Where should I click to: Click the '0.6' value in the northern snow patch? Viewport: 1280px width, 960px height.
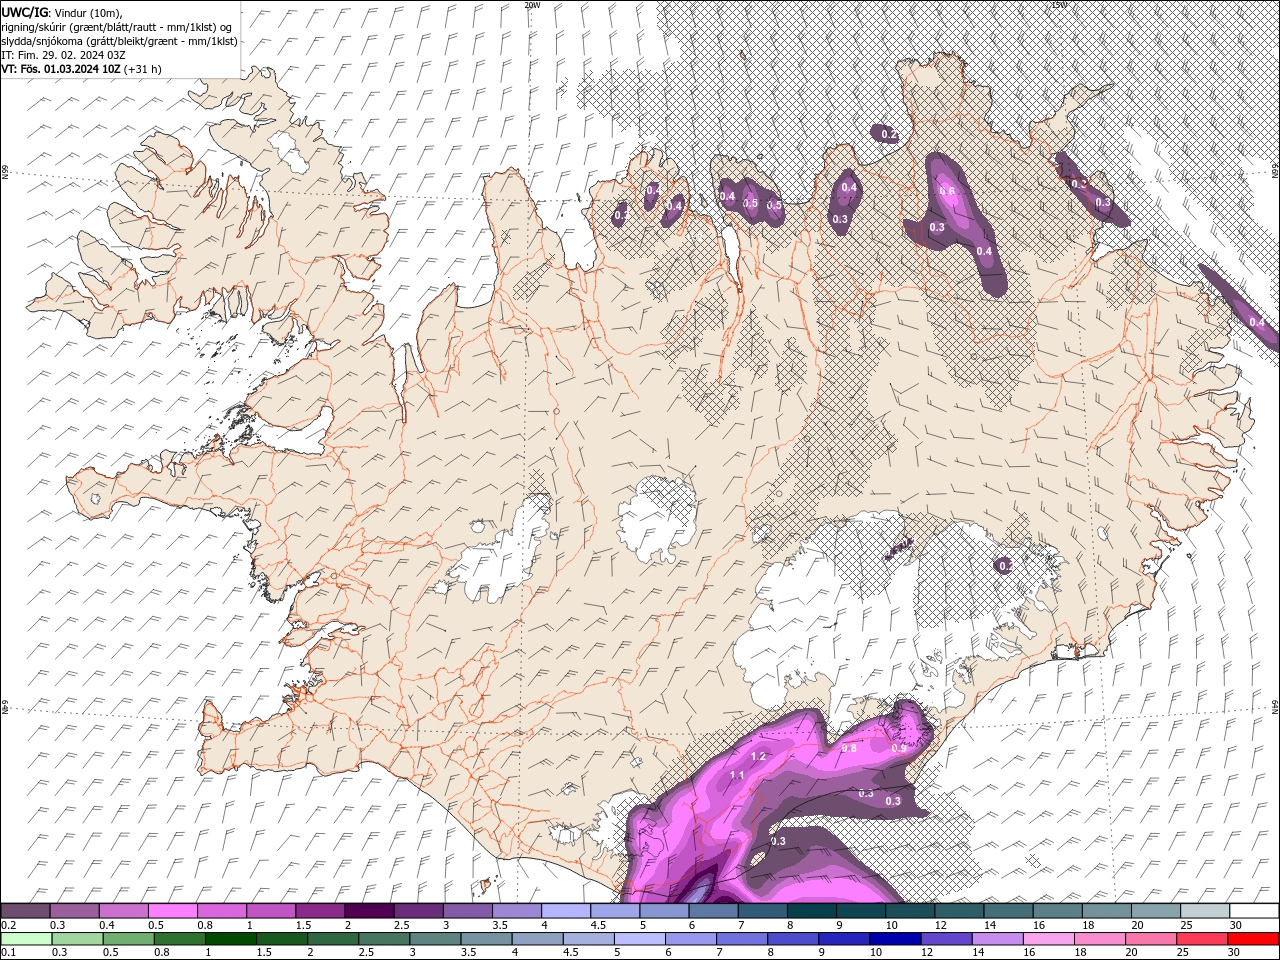click(x=948, y=191)
